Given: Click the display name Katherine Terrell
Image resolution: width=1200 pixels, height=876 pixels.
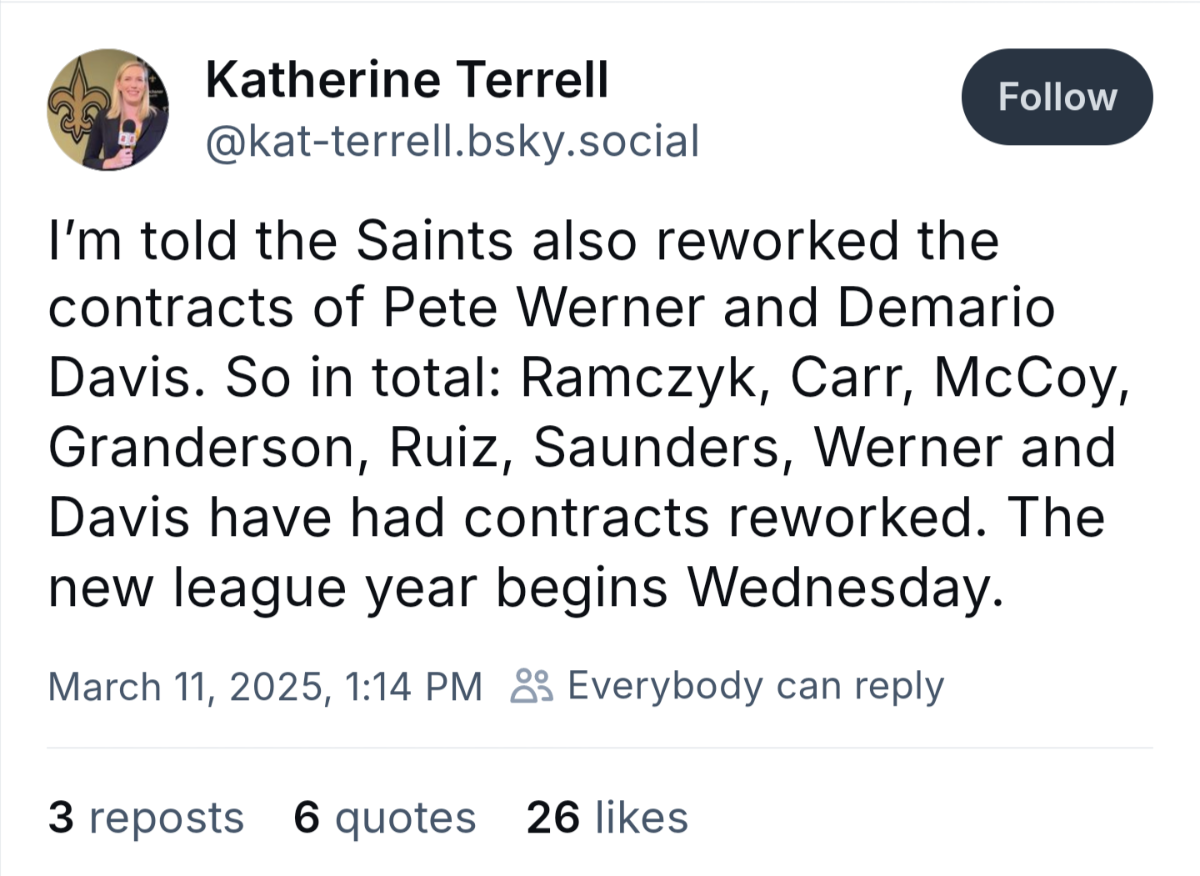Looking at the screenshot, I should pyautogui.click(x=406, y=80).
